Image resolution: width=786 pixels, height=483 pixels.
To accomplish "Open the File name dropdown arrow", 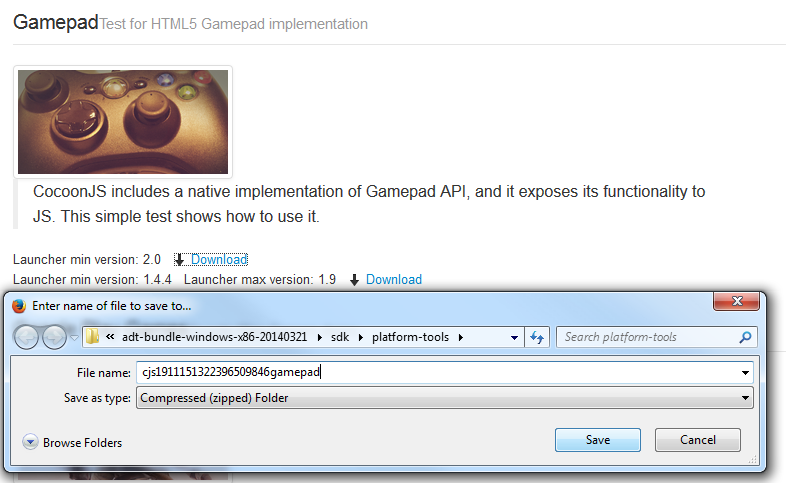I will click(x=745, y=373).
